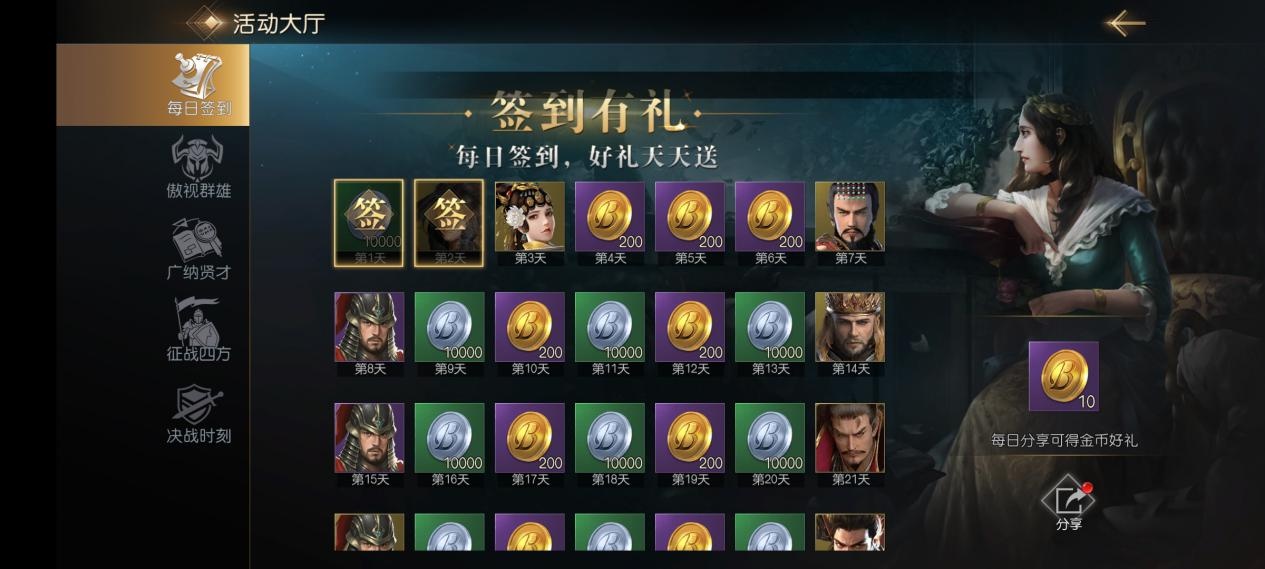Tap the 第2天 signed reward tile
This screenshot has height=569, width=1265.
[449, 223]
